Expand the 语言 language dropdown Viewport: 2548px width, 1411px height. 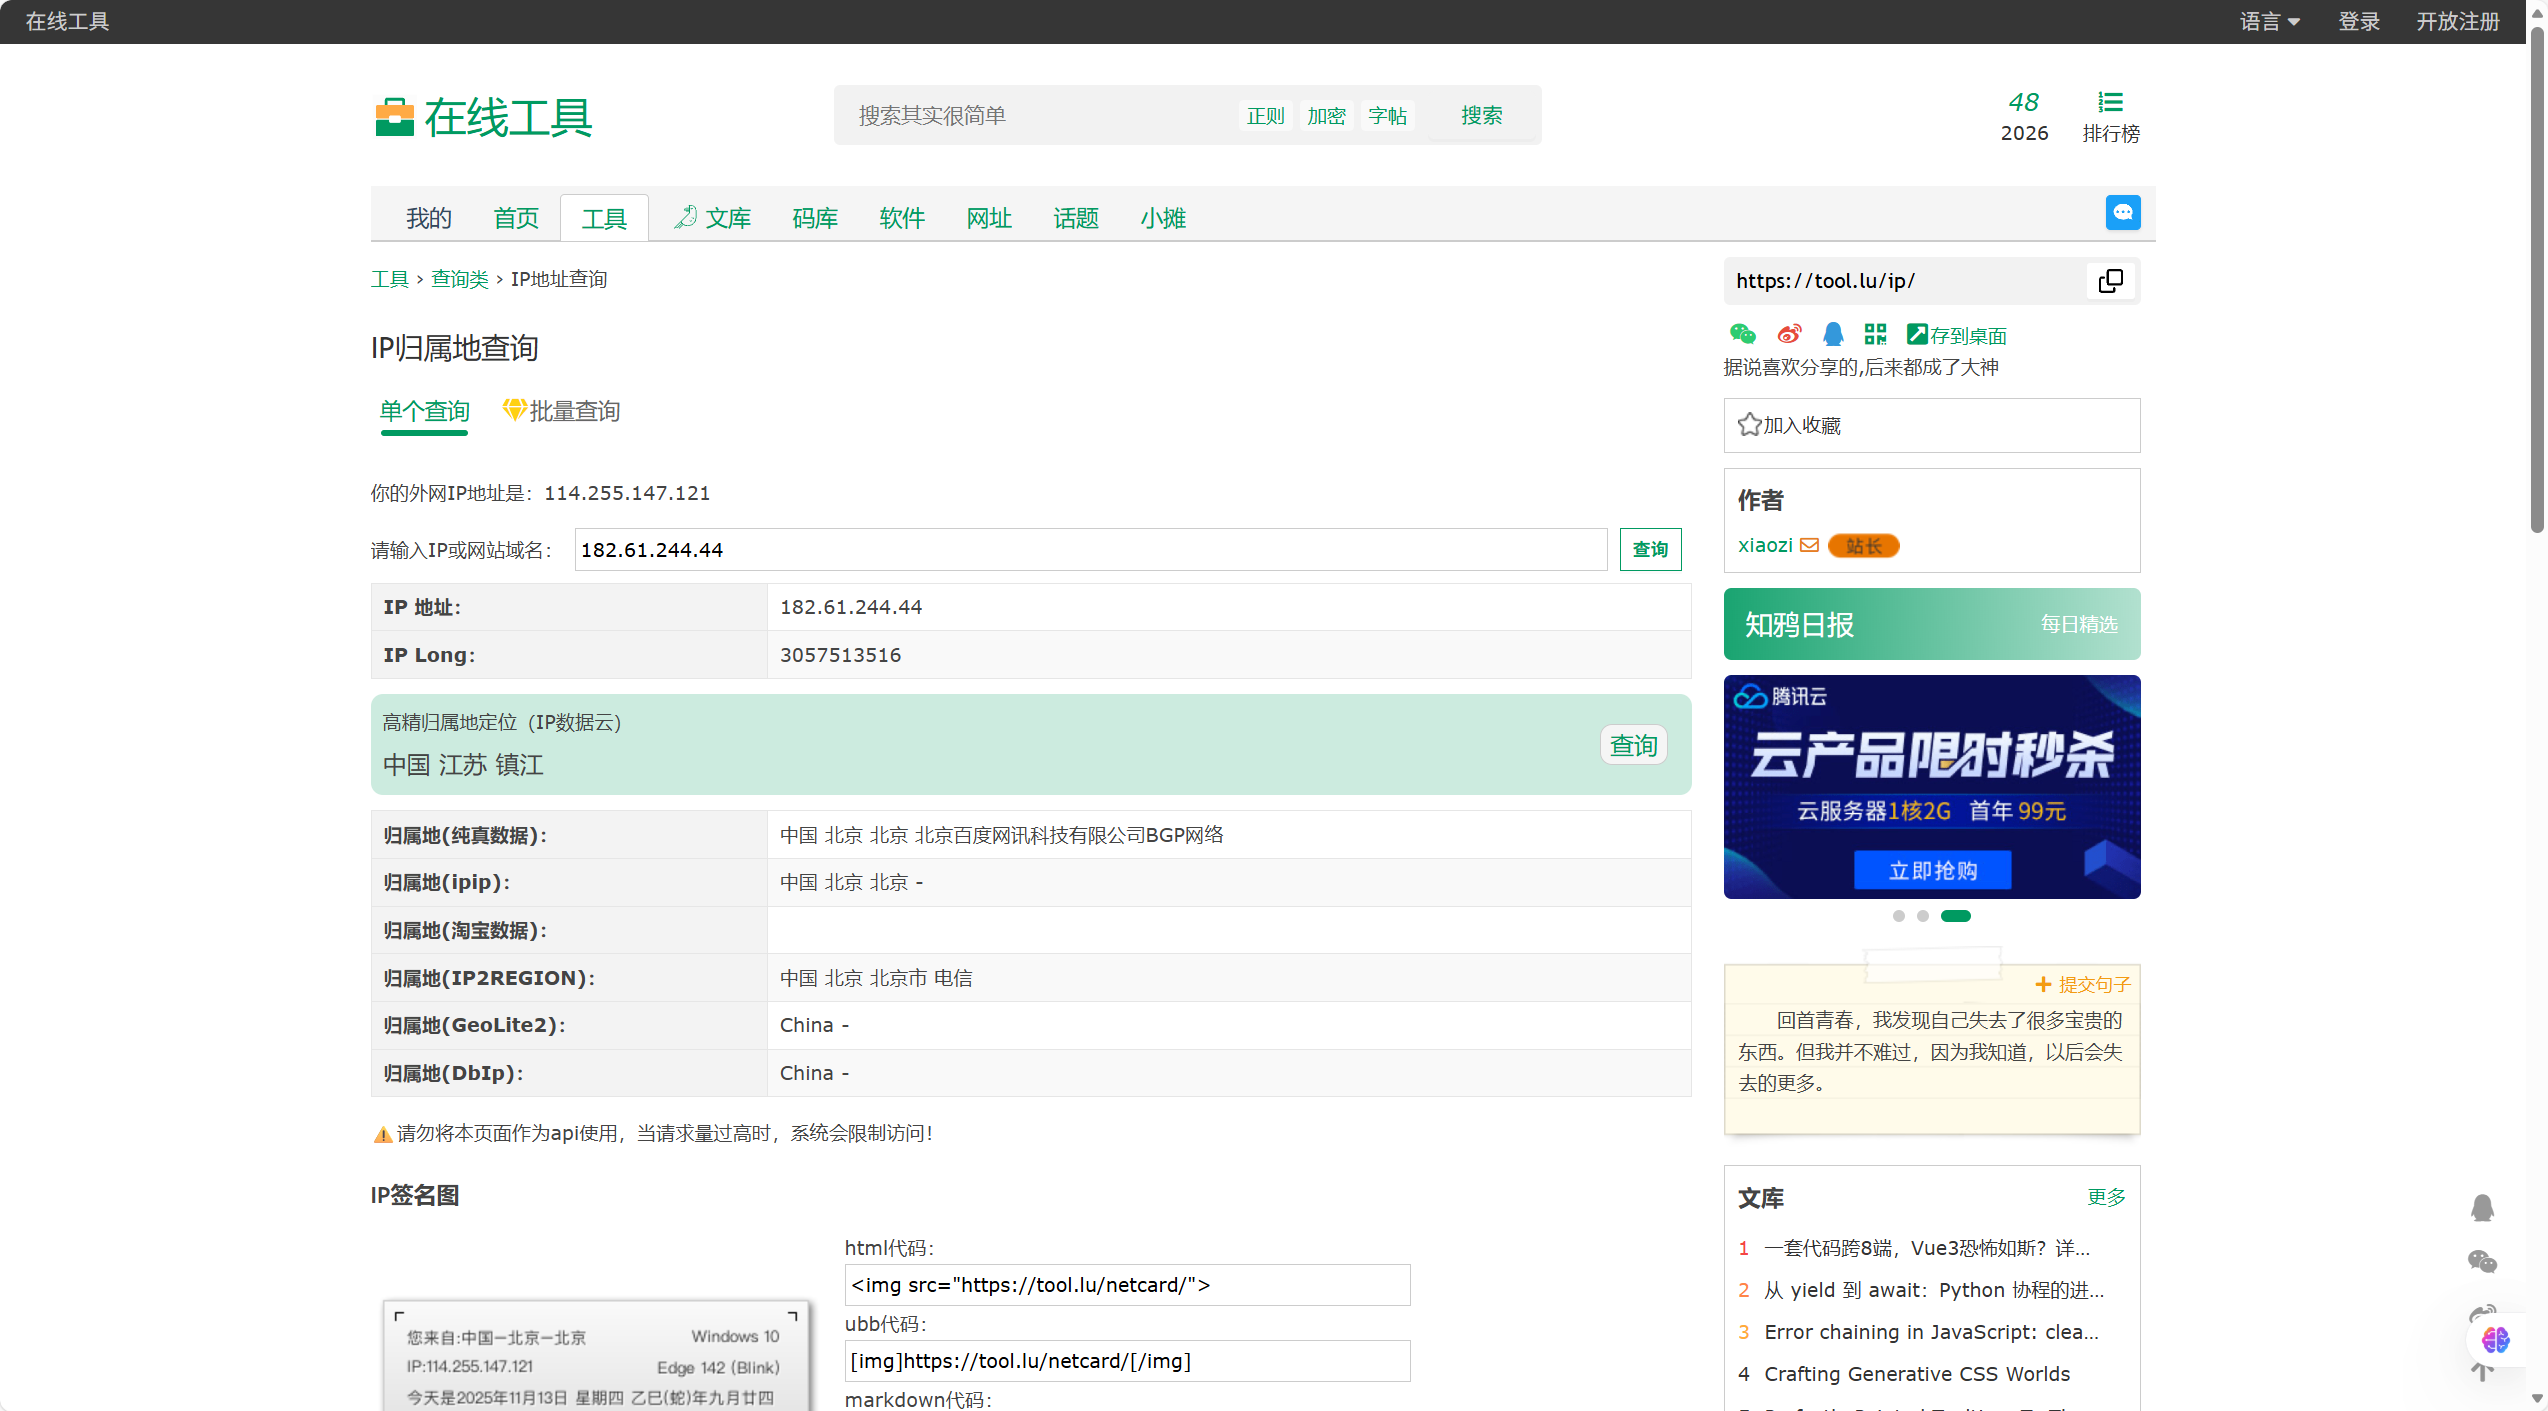2269,21
